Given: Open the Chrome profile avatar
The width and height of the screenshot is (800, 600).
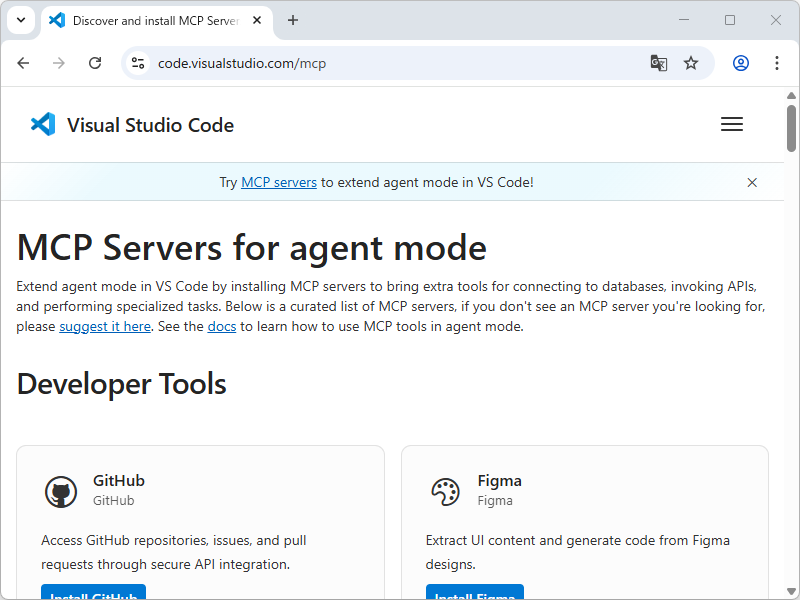Looking at the screenshot, I should 741,63.
